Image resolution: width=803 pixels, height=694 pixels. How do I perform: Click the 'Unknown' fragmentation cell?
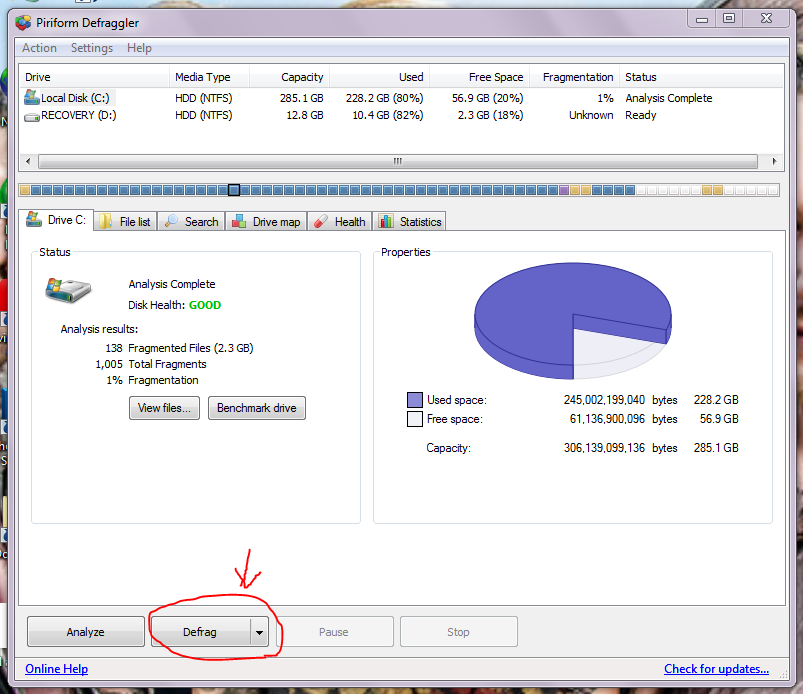click(591, 116)
